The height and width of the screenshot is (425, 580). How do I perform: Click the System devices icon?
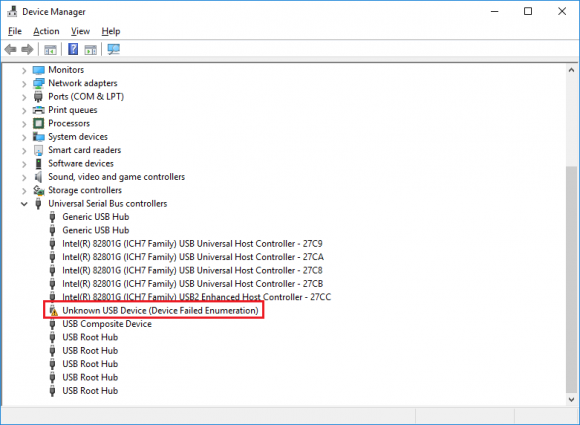(x=38, y=136)
